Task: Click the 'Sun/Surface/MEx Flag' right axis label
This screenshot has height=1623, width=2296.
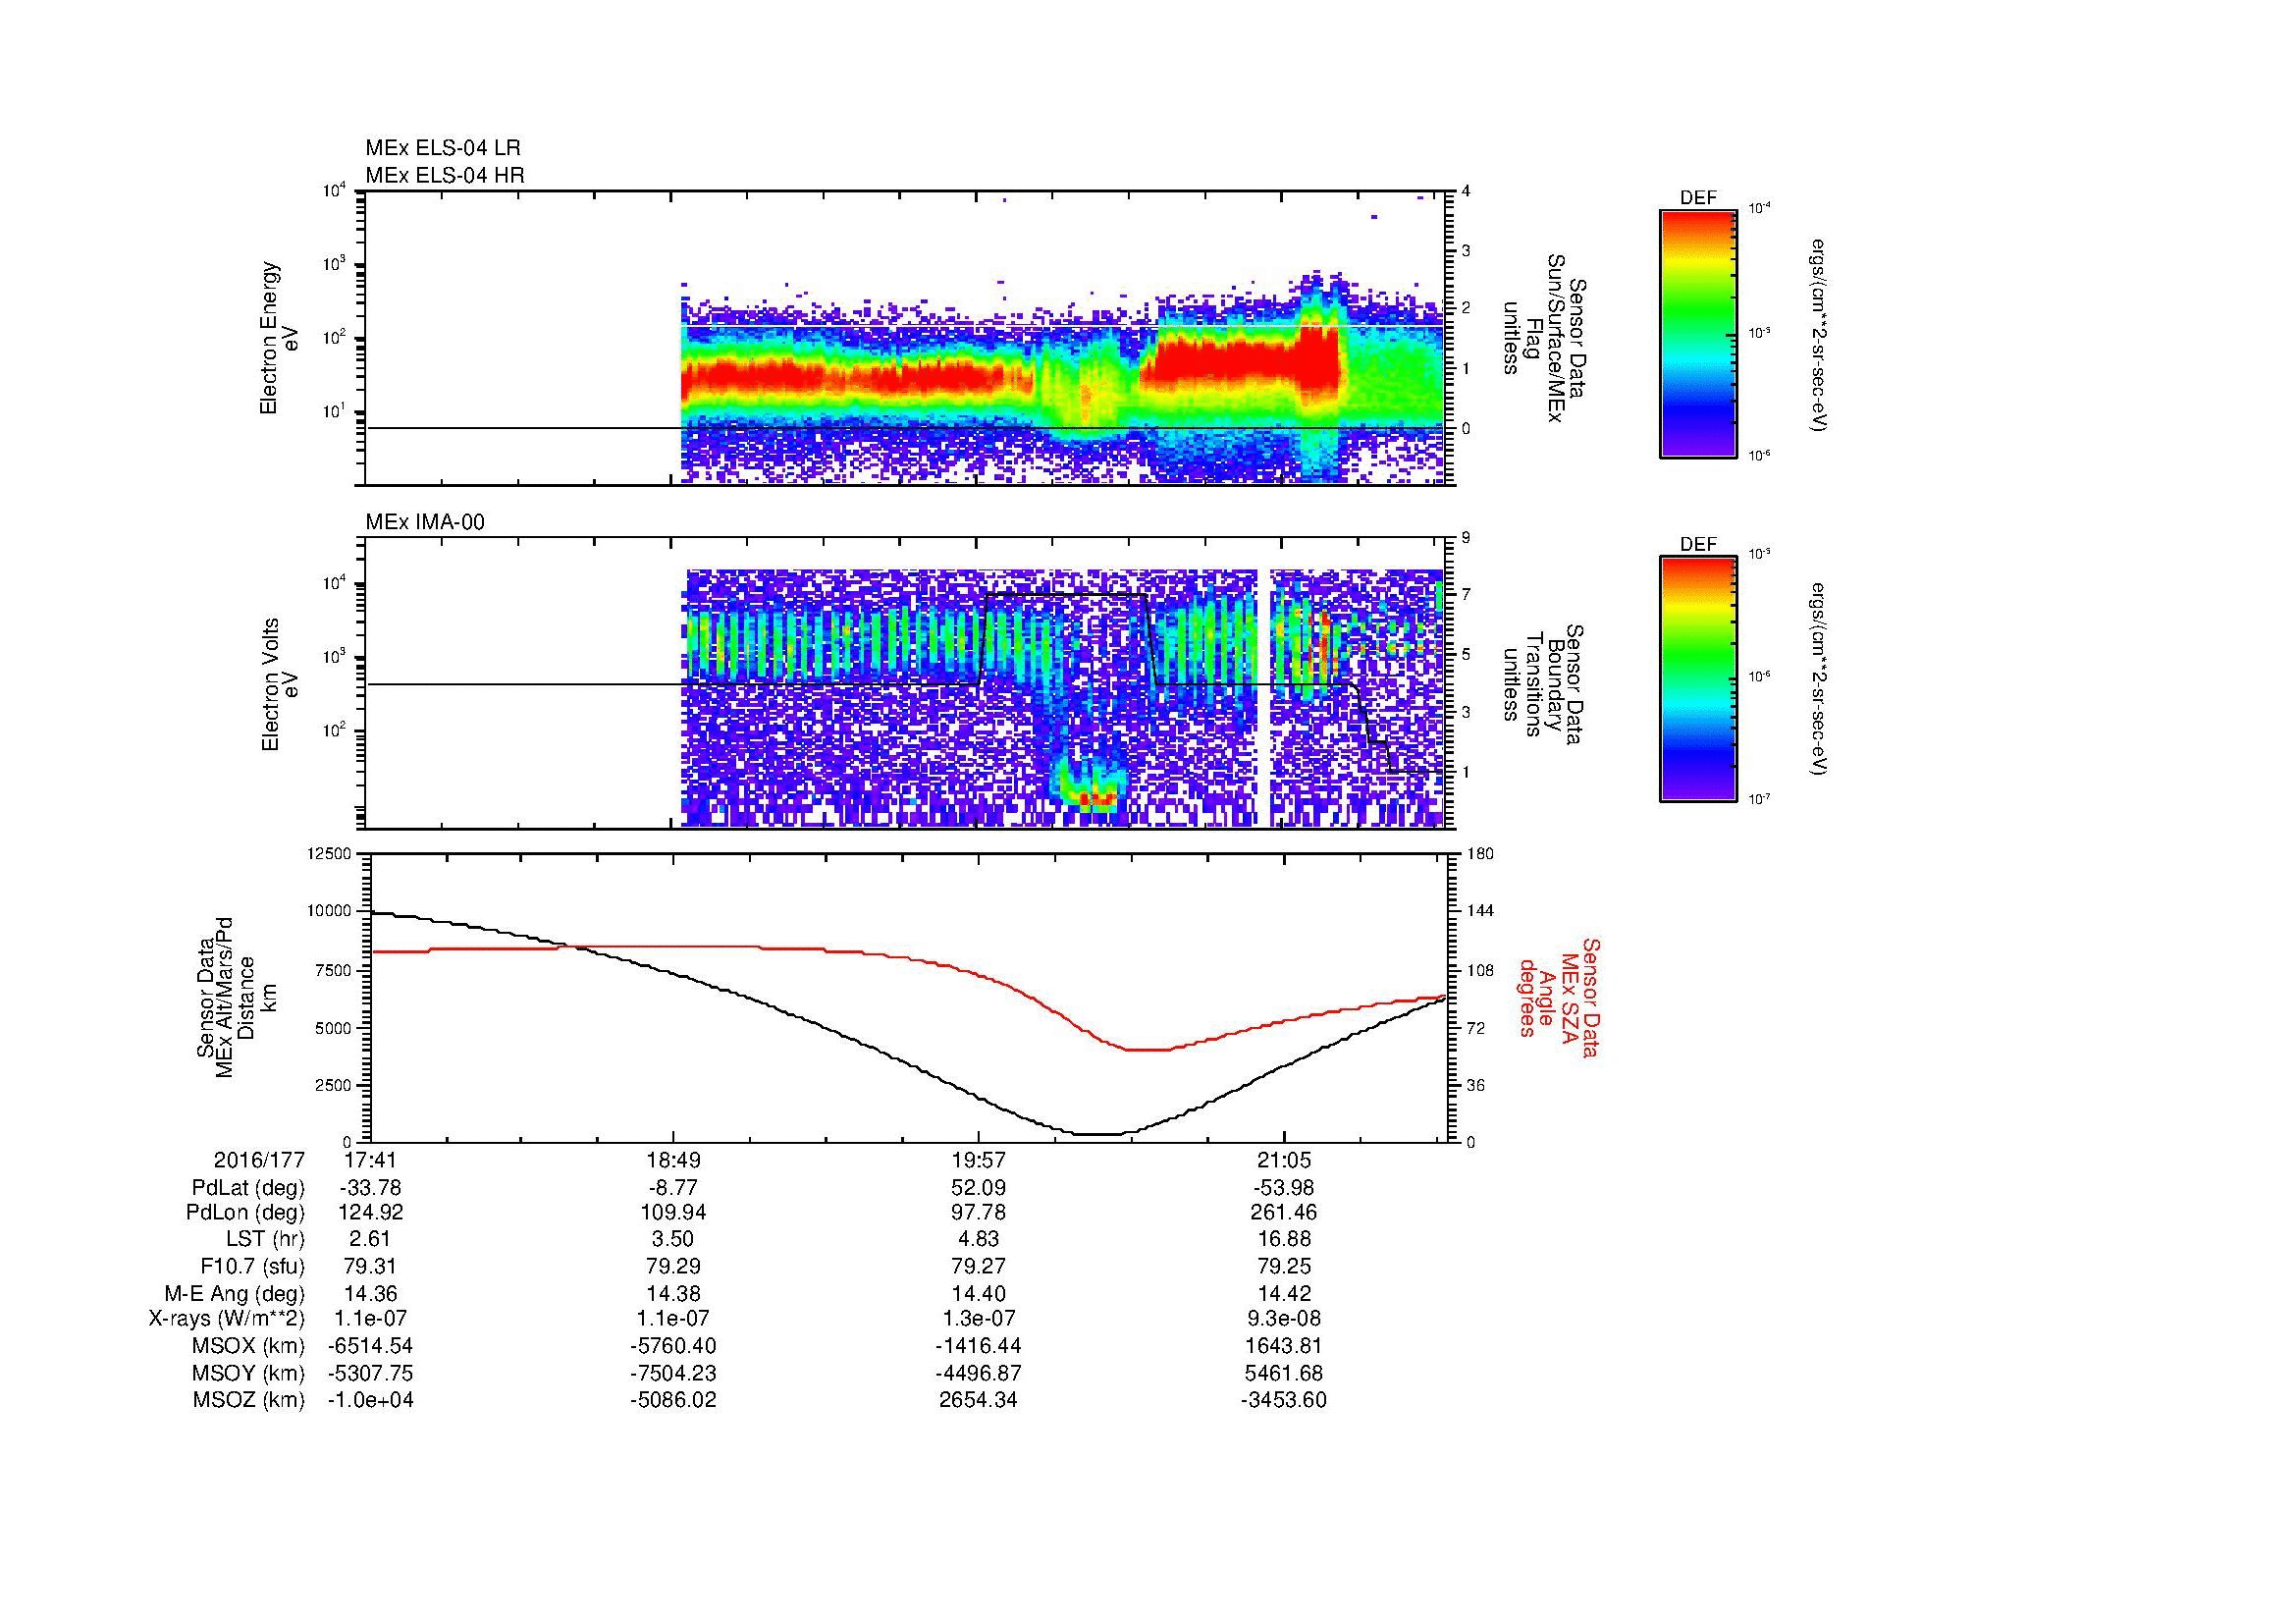Action: tap(1543, 338)
